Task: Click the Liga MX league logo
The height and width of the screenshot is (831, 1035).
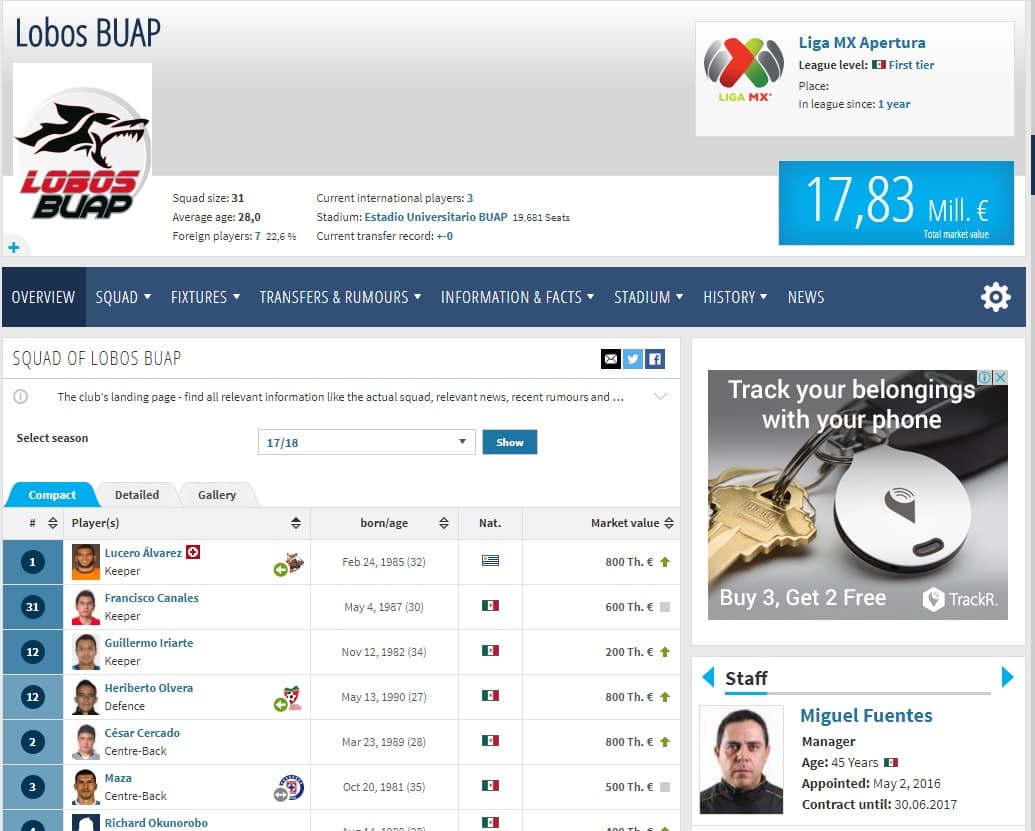Action: pyautogui.click(x=743, y=68)
